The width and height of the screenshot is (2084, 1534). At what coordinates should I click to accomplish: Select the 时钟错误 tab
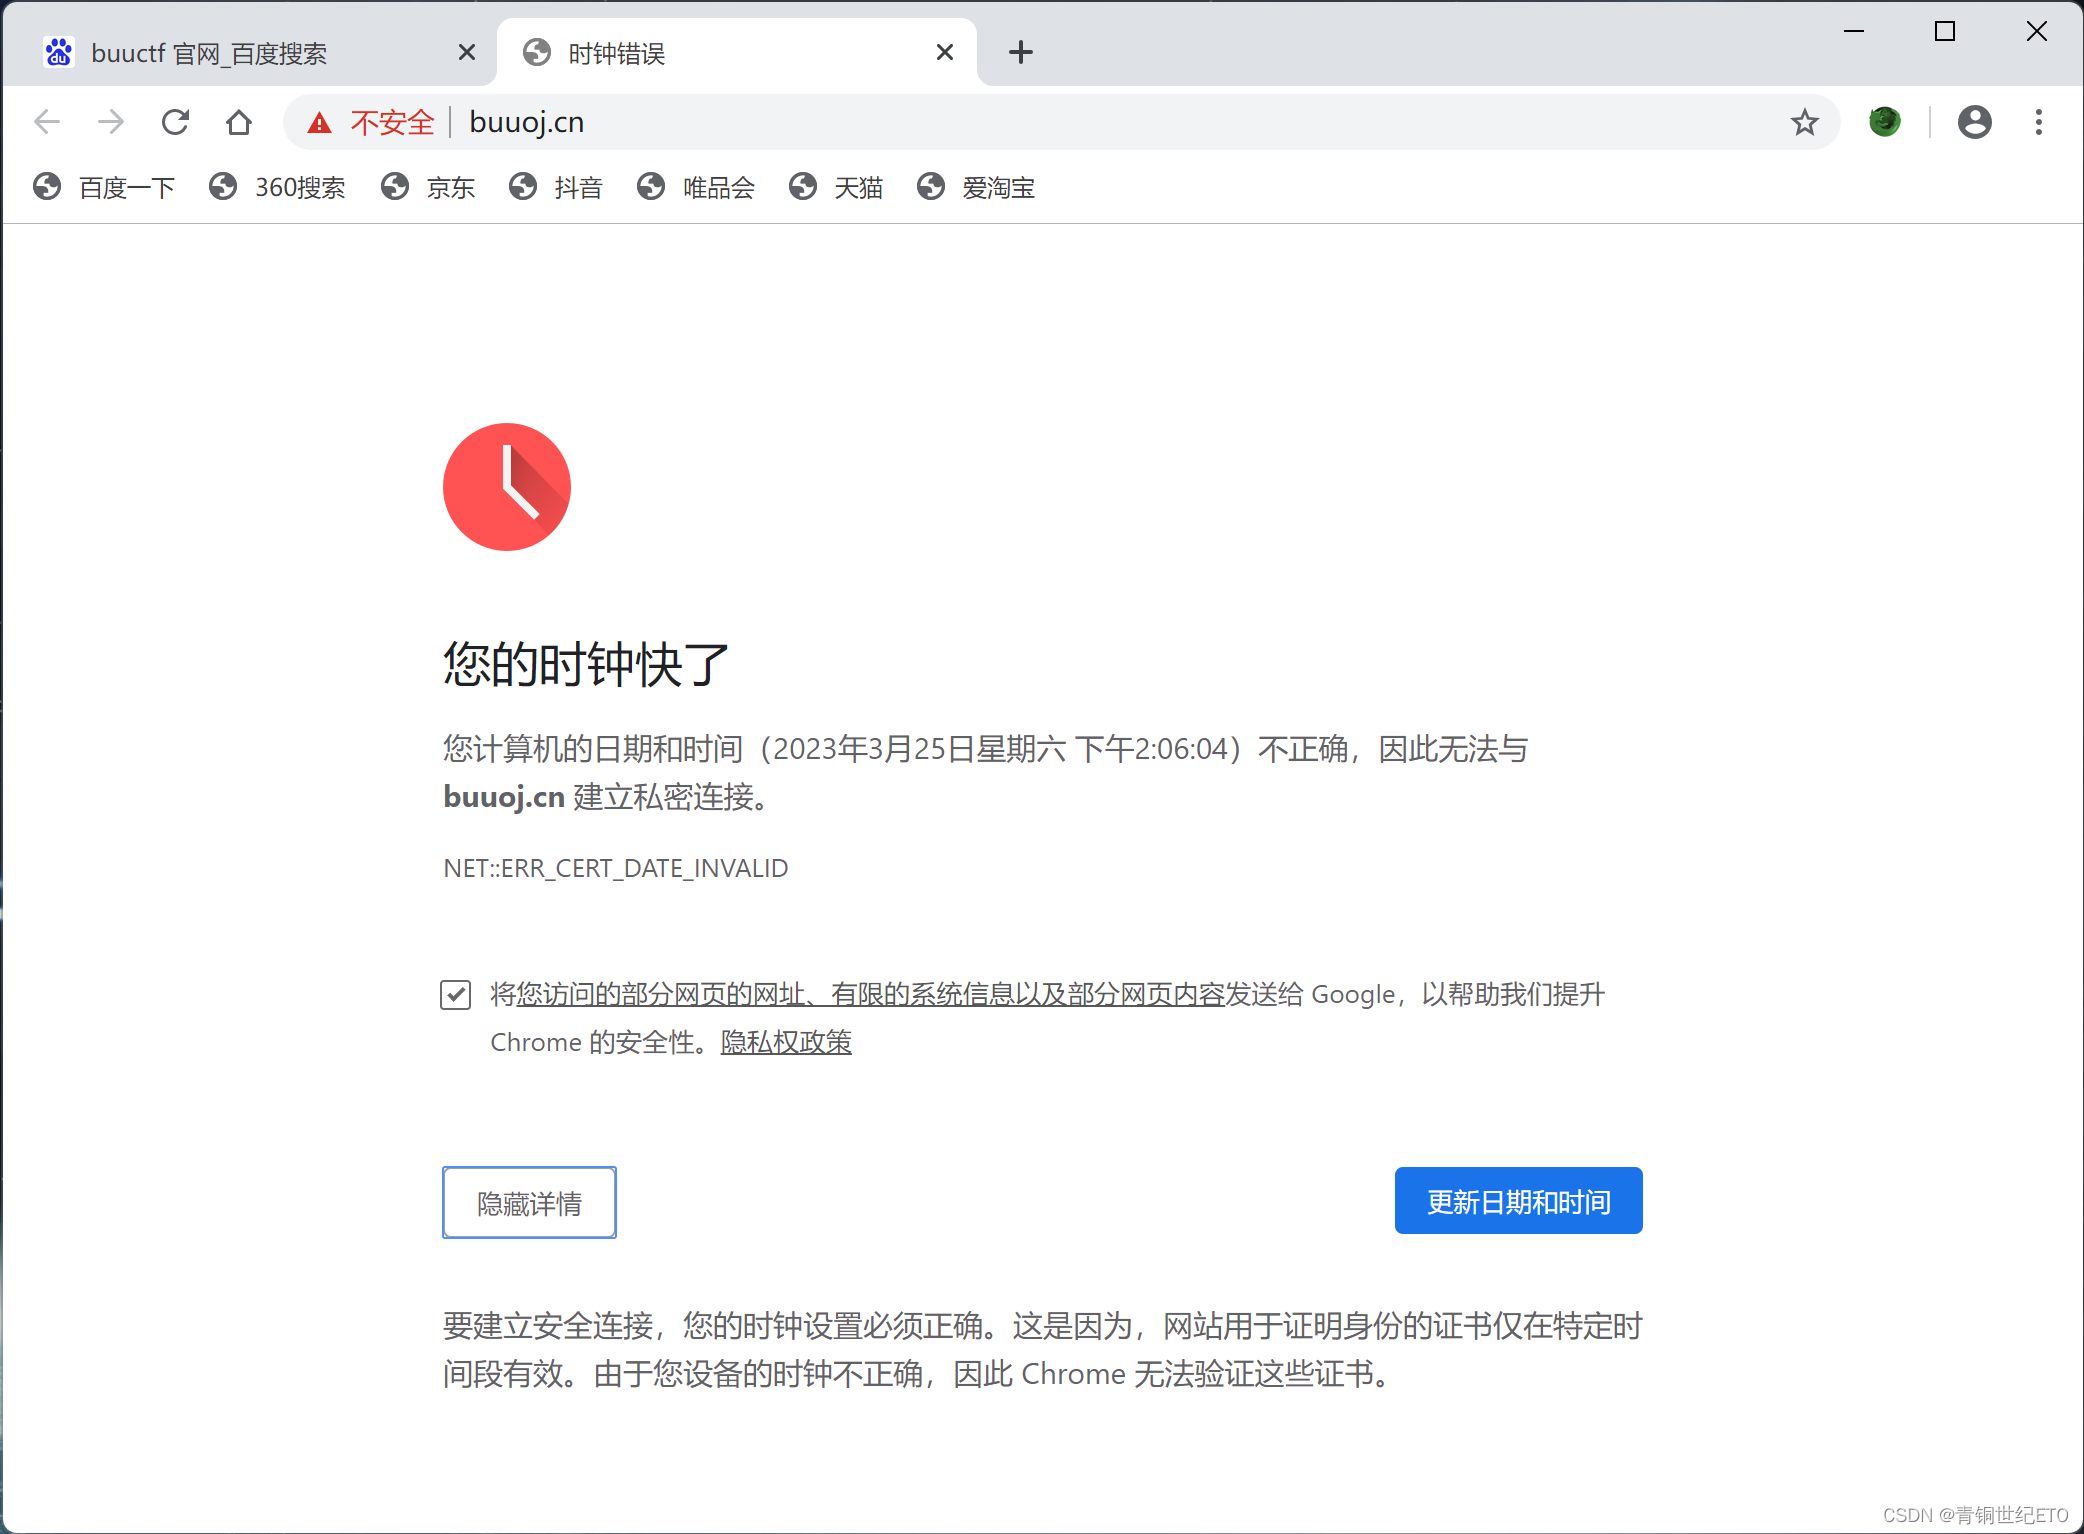(x=736, y=52)
